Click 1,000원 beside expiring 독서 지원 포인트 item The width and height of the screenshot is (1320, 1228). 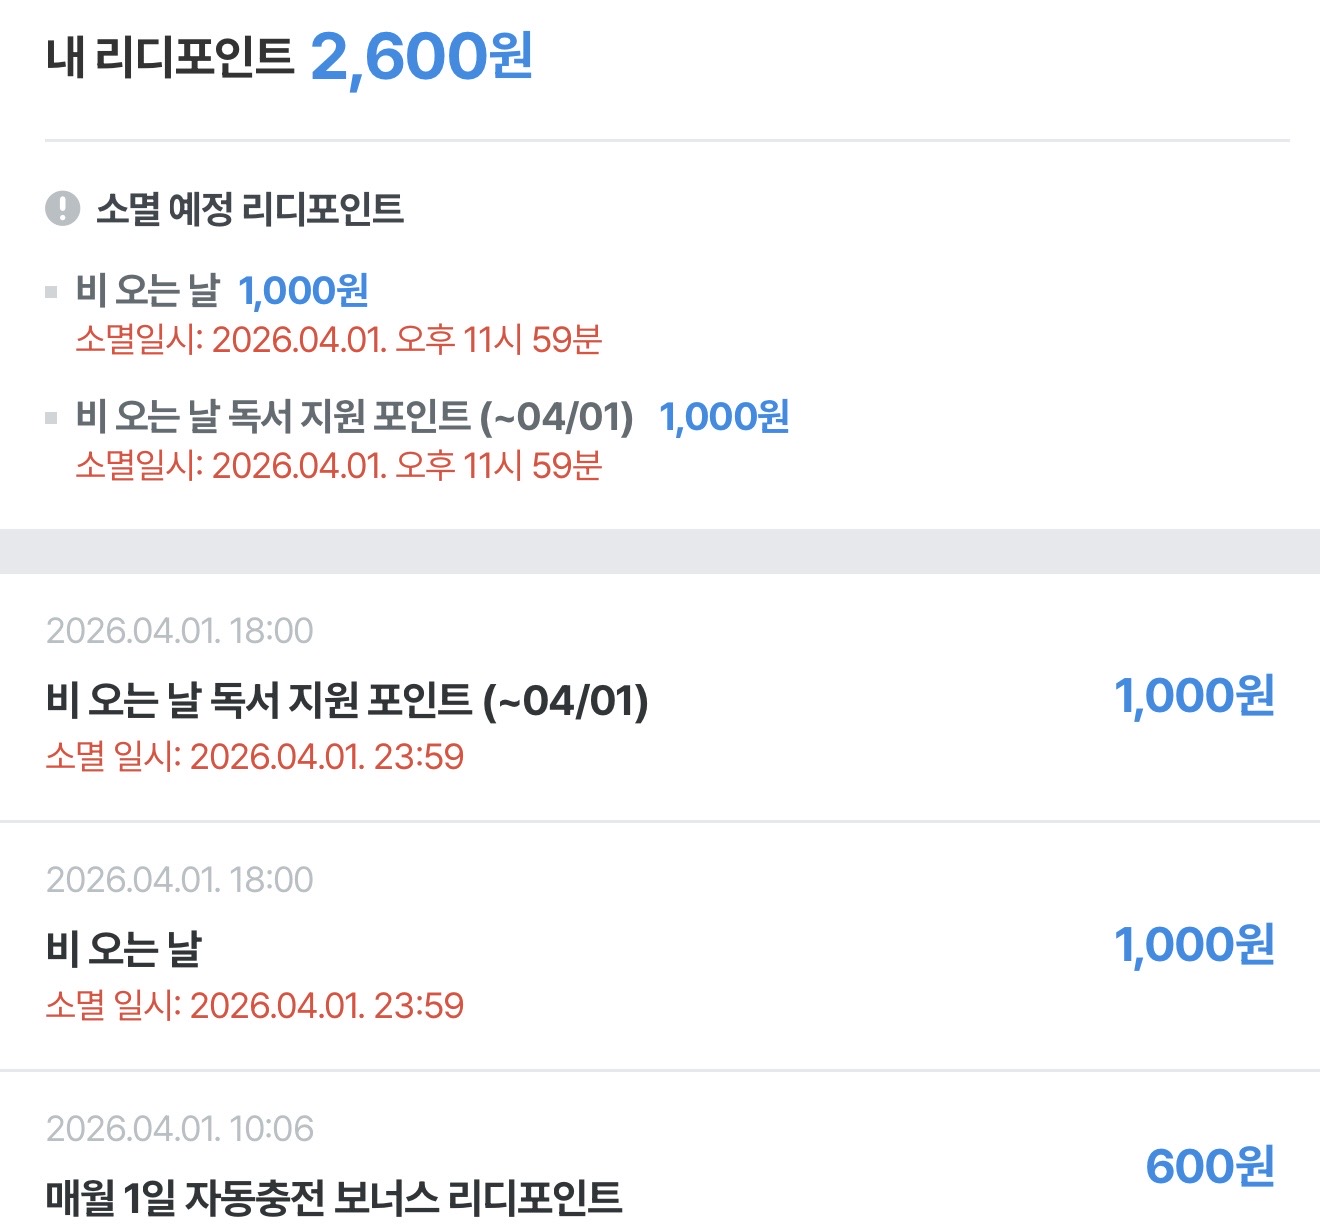click(724, 417)
